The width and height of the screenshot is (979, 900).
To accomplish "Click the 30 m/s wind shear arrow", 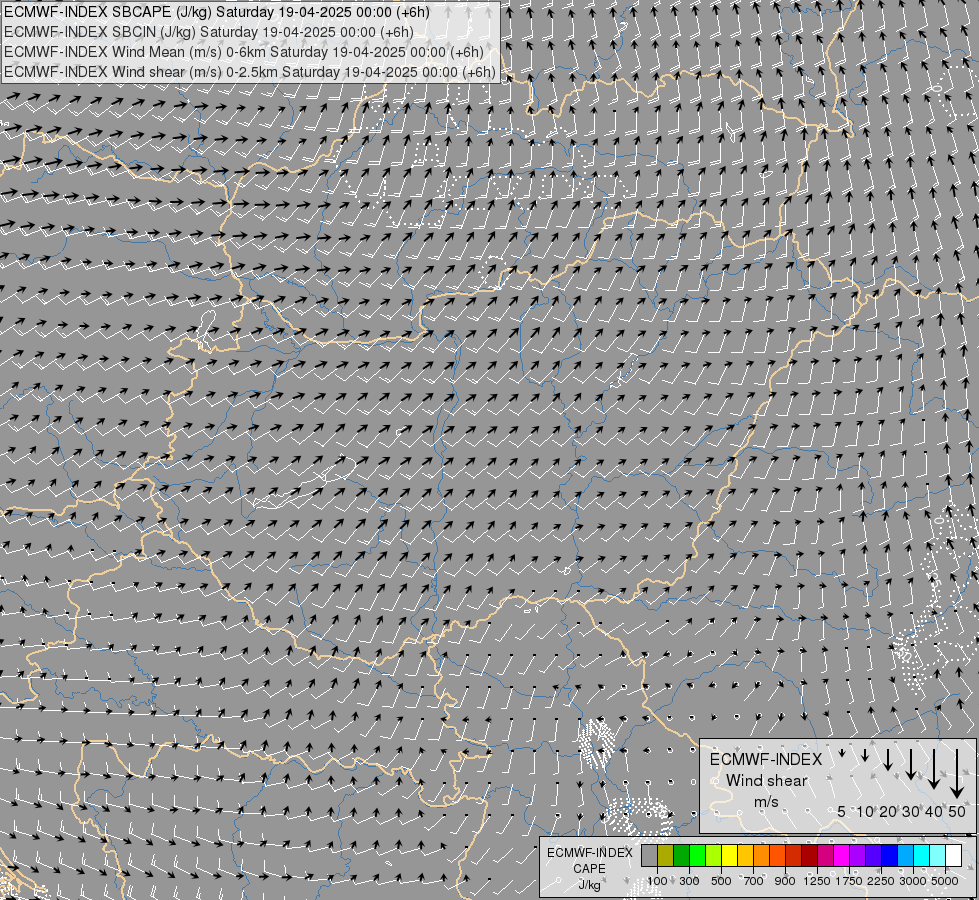I will click(x=911, y=764).
